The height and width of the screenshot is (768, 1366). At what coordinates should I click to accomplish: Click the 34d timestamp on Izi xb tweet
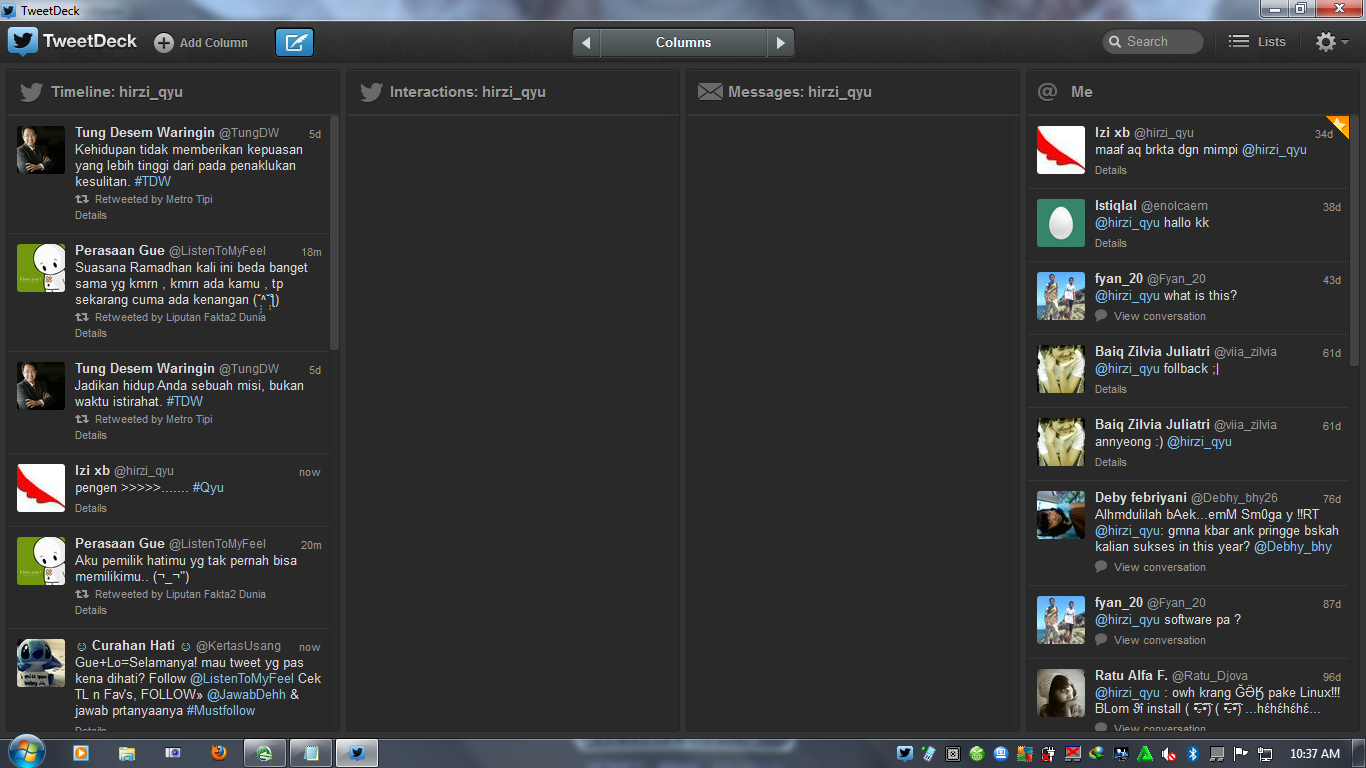point(1324,134)
